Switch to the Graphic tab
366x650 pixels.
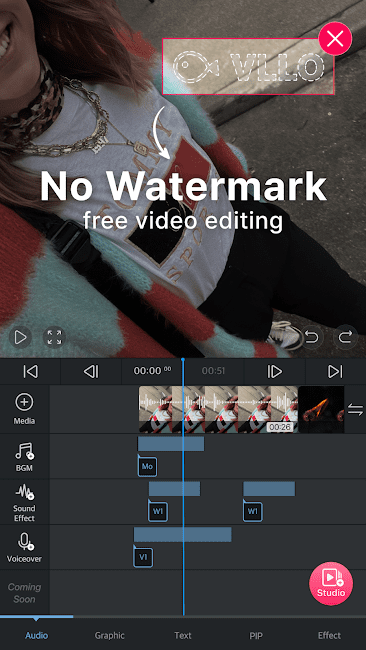click(109, 635)
